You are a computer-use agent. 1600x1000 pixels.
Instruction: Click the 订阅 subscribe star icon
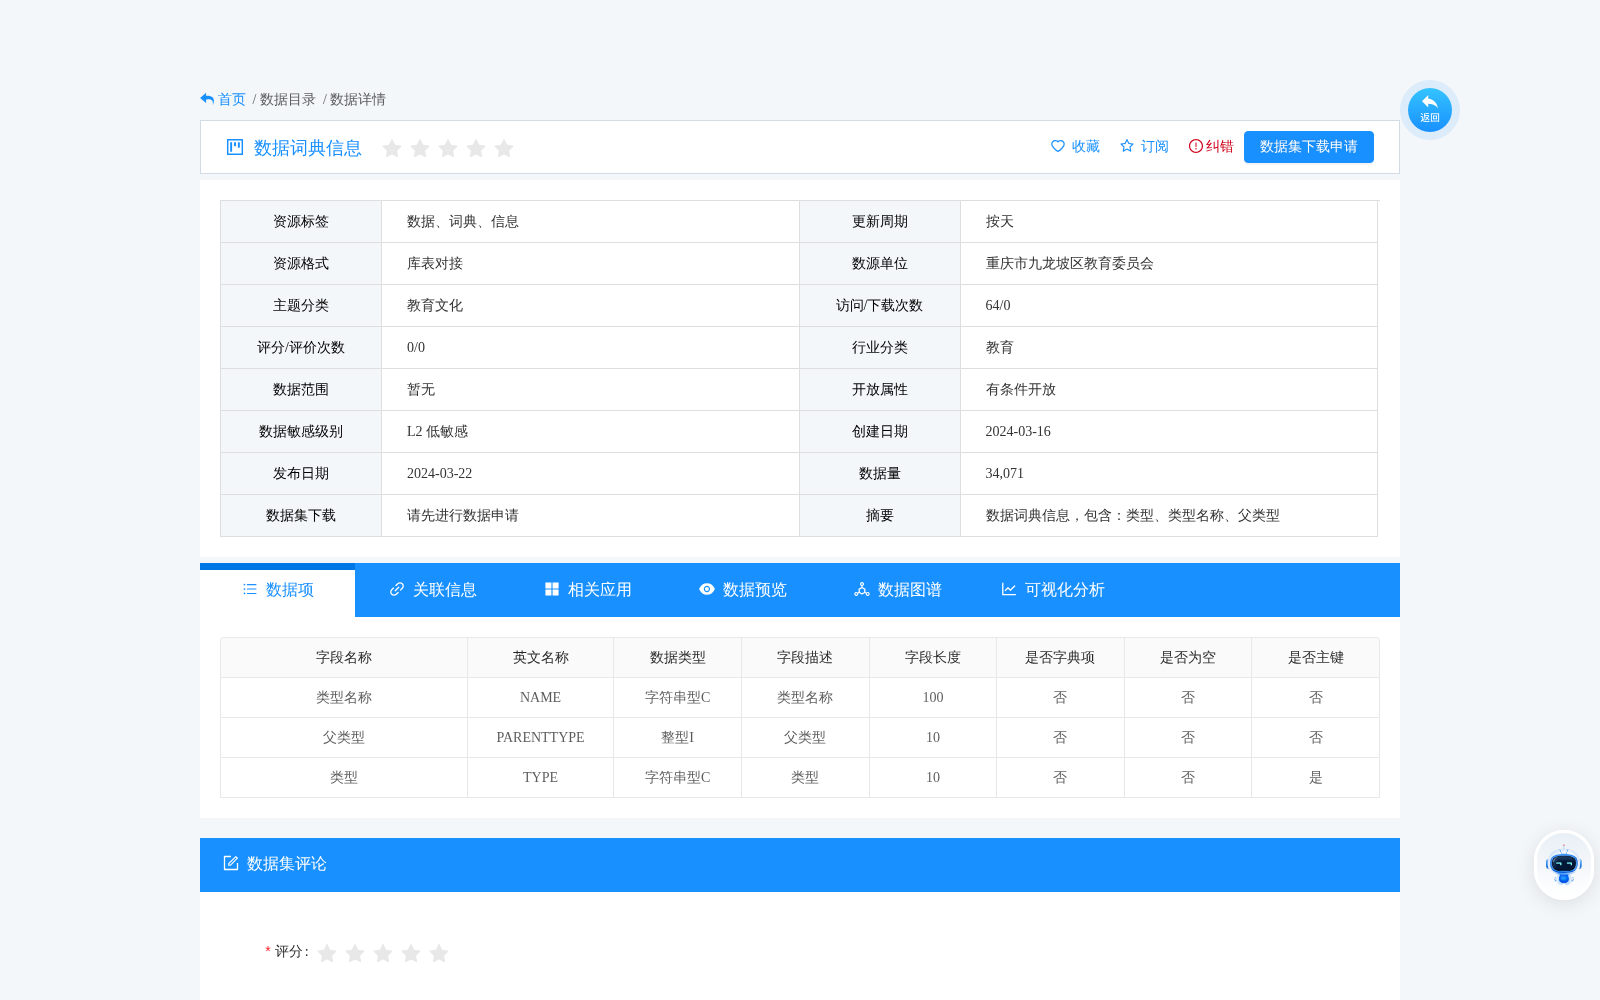point(1127,146)
